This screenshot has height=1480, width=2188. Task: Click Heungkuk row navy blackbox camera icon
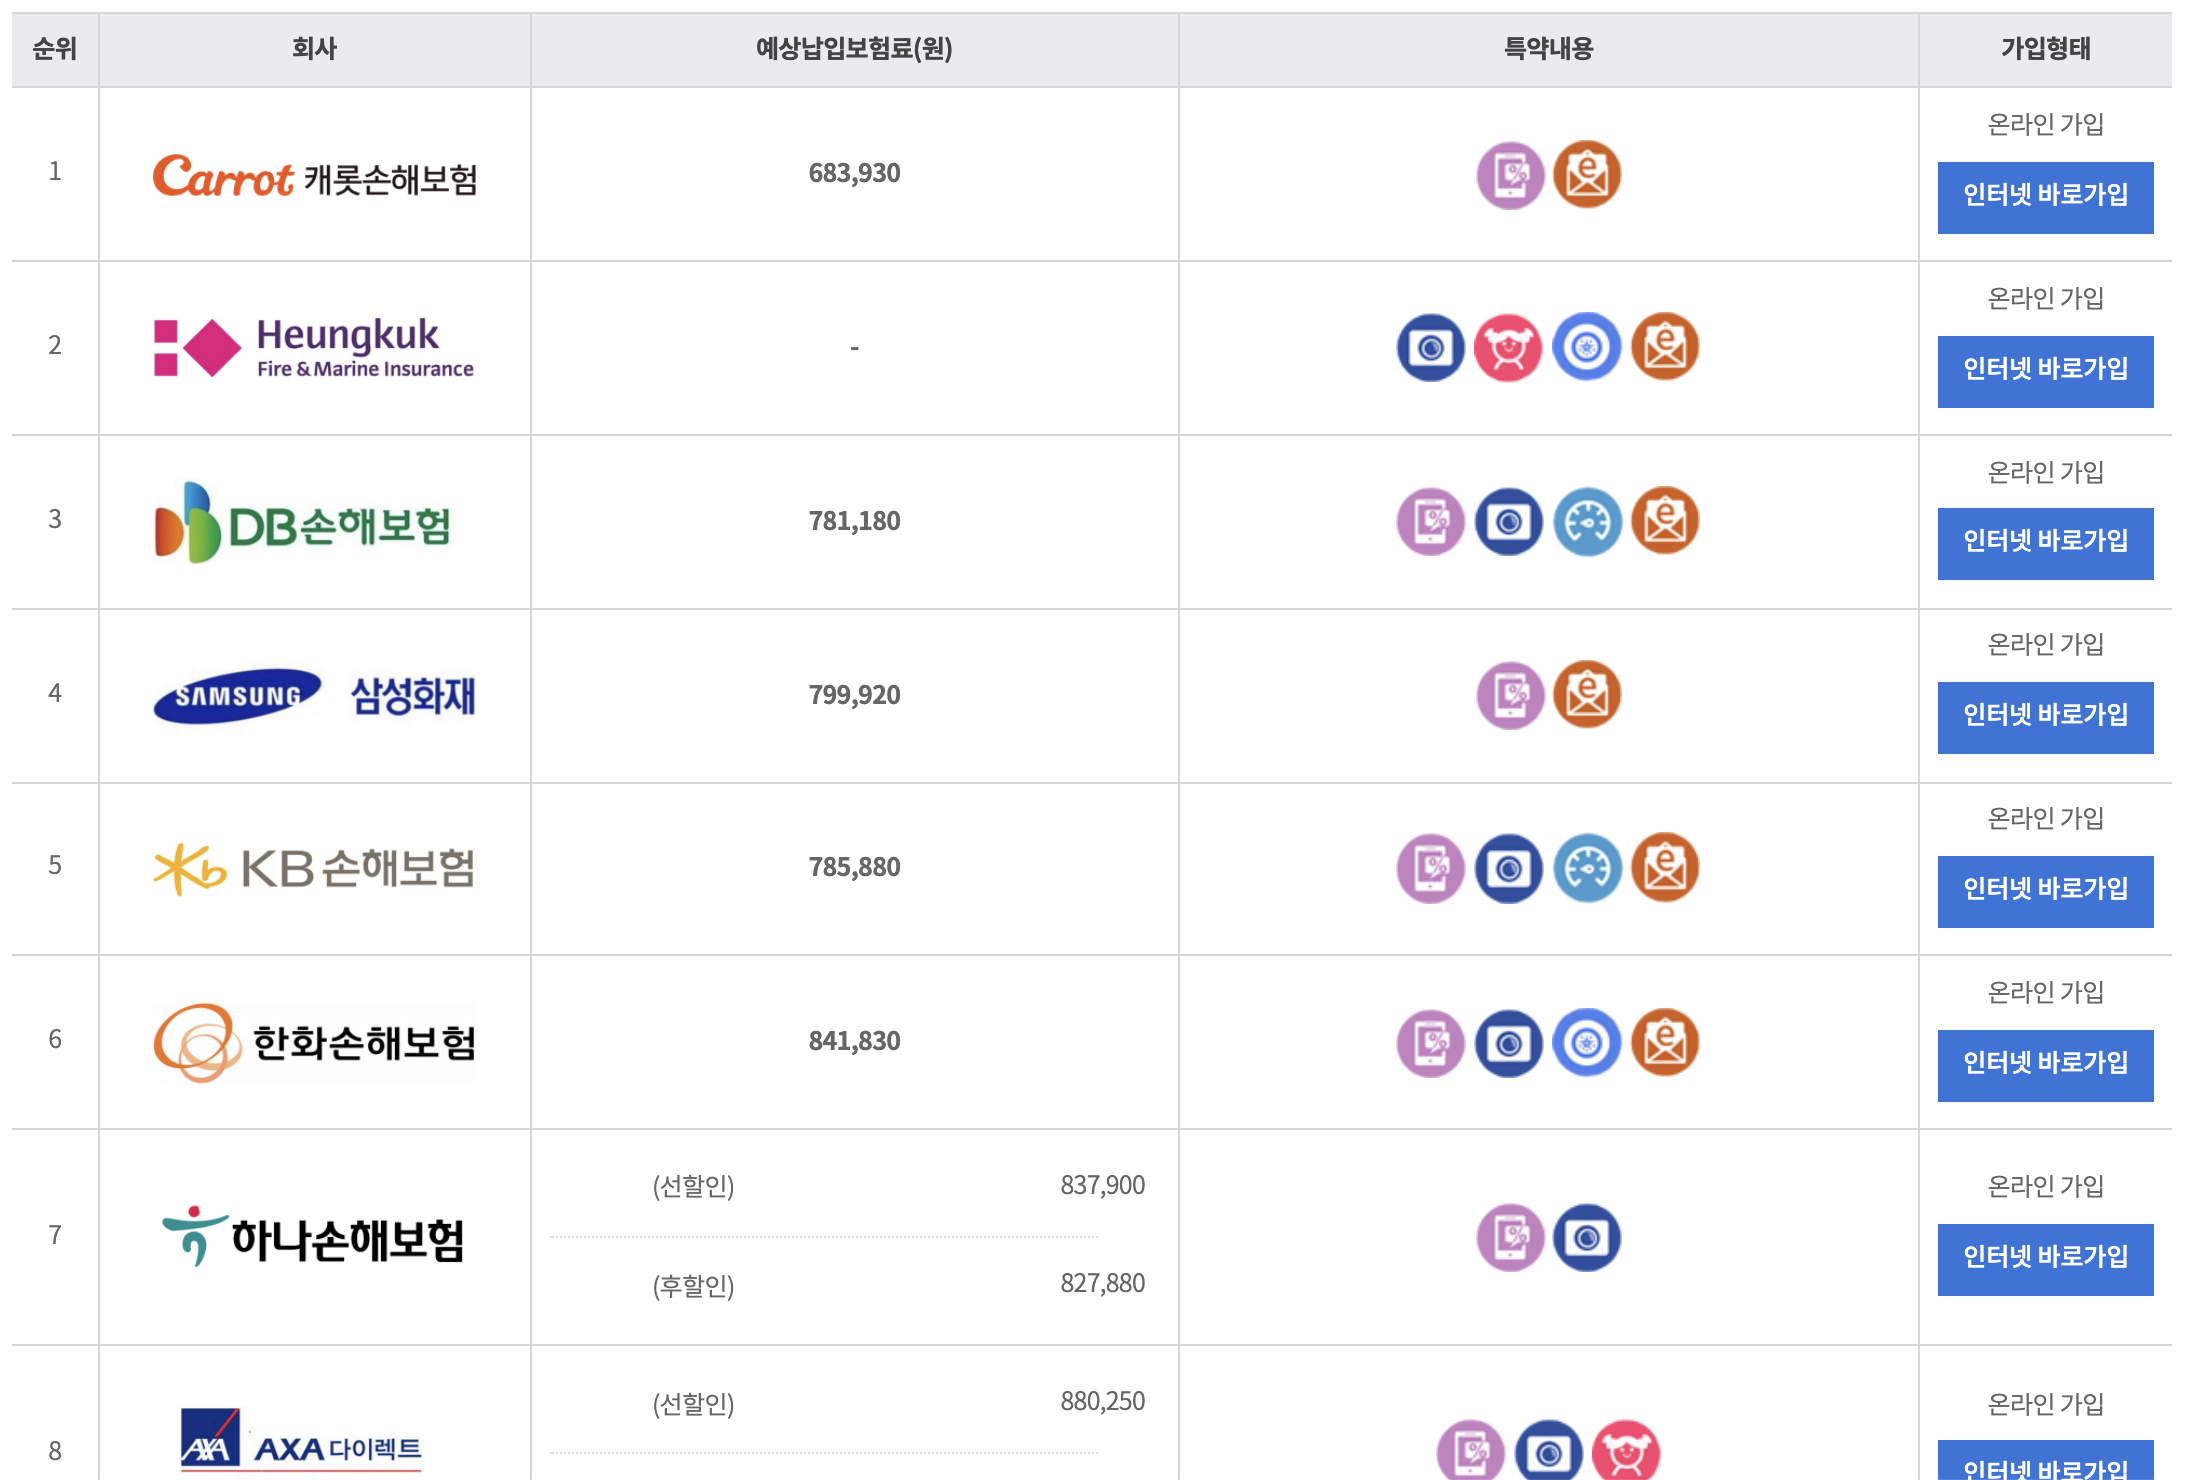click(1431, 348)
